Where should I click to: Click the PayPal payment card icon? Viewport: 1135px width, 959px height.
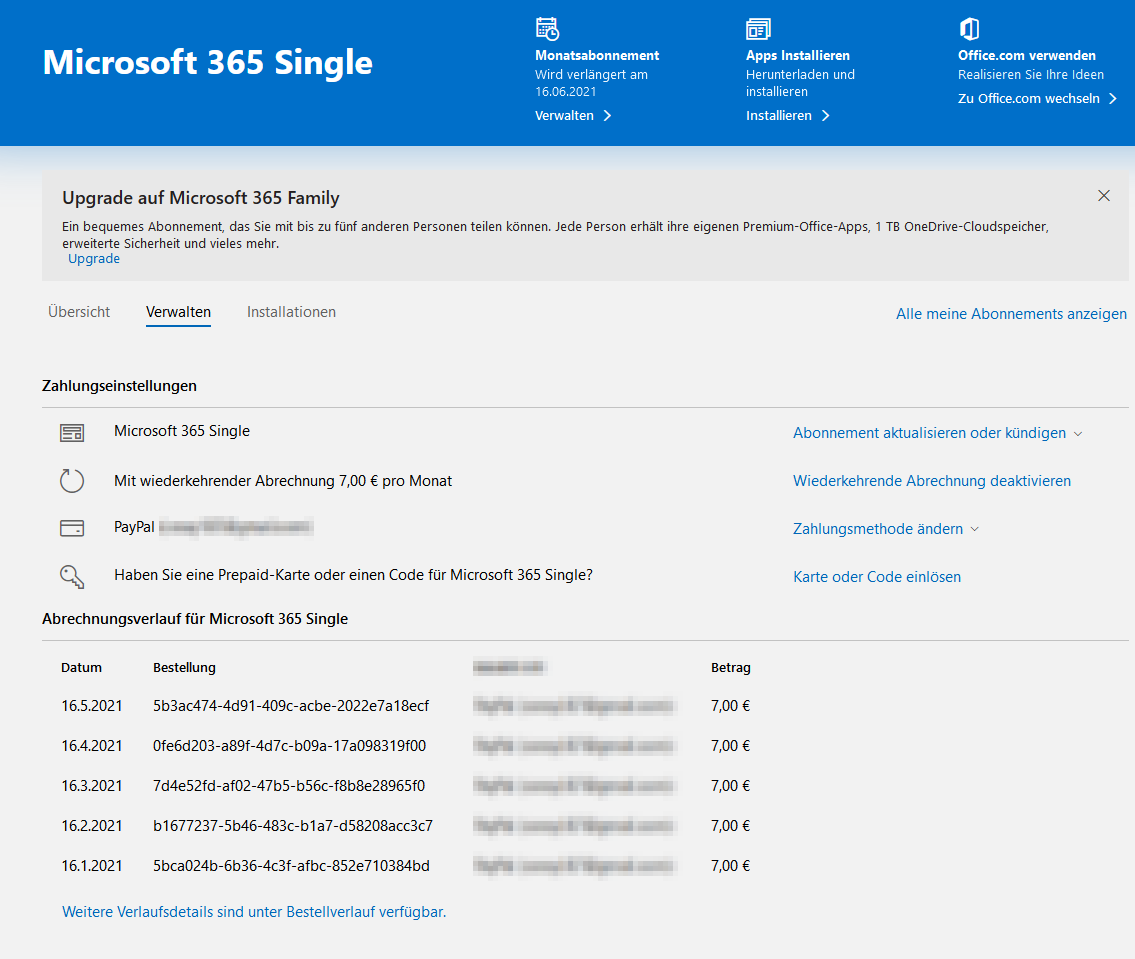[x=72, y=528]
